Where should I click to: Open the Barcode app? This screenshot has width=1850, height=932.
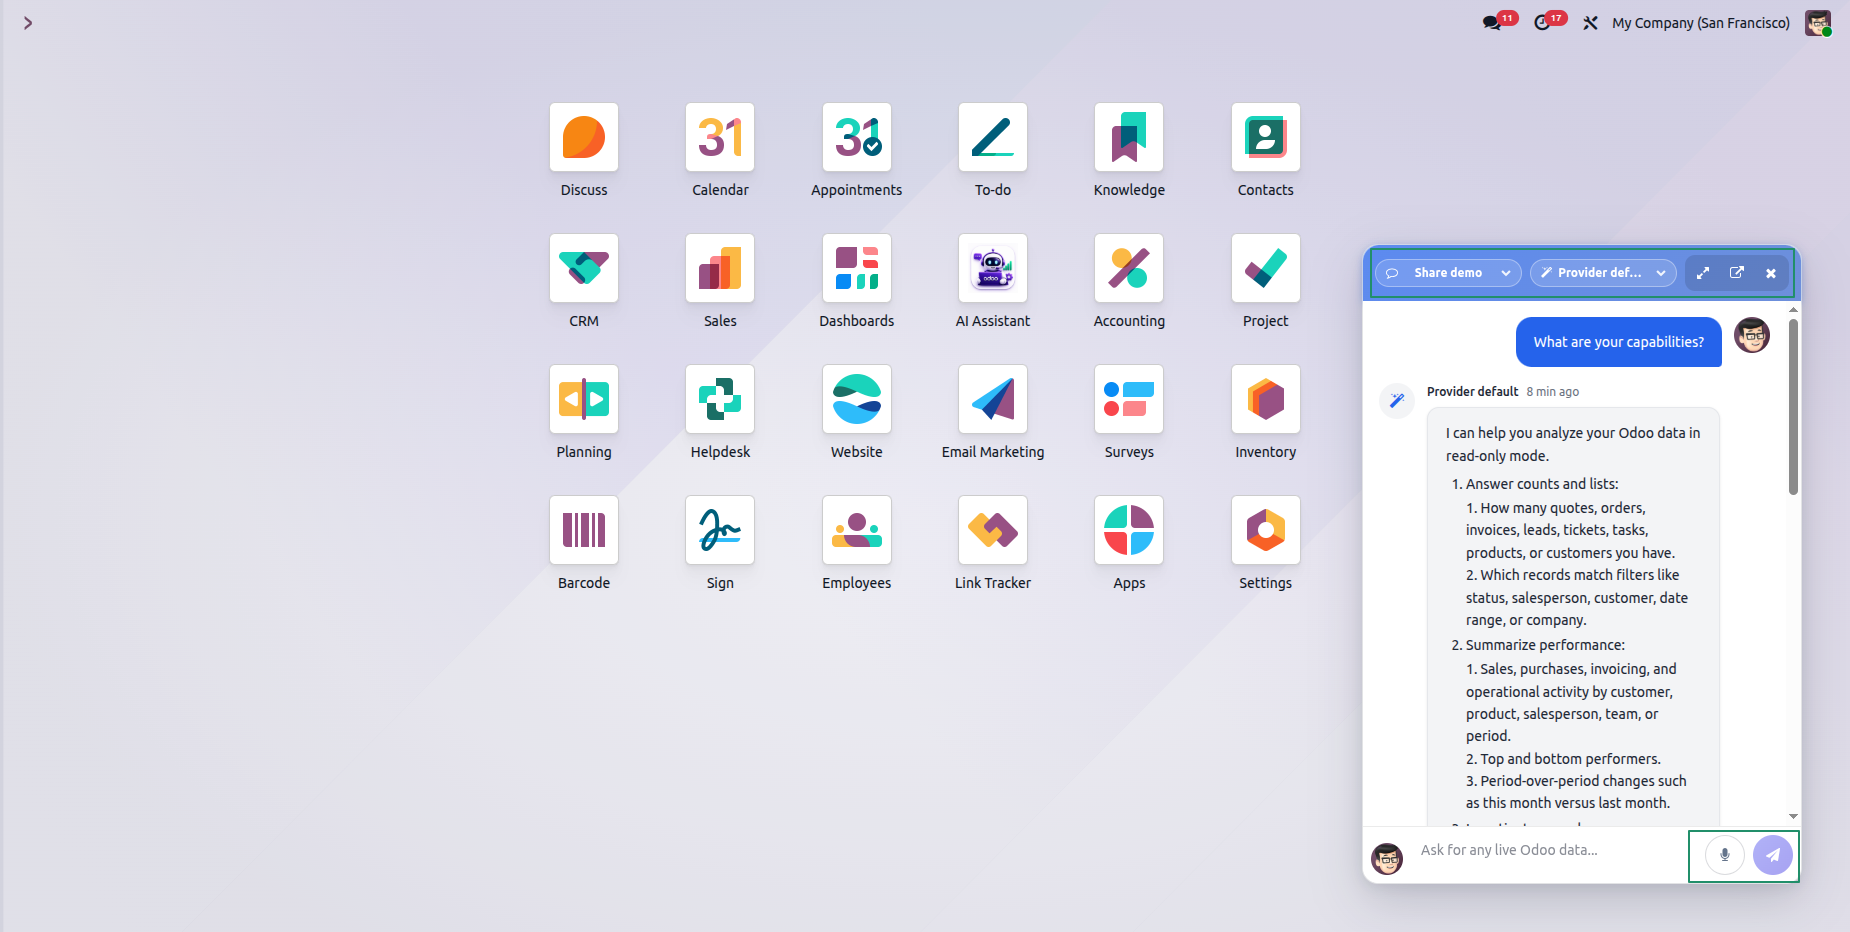tap(584, 530)
